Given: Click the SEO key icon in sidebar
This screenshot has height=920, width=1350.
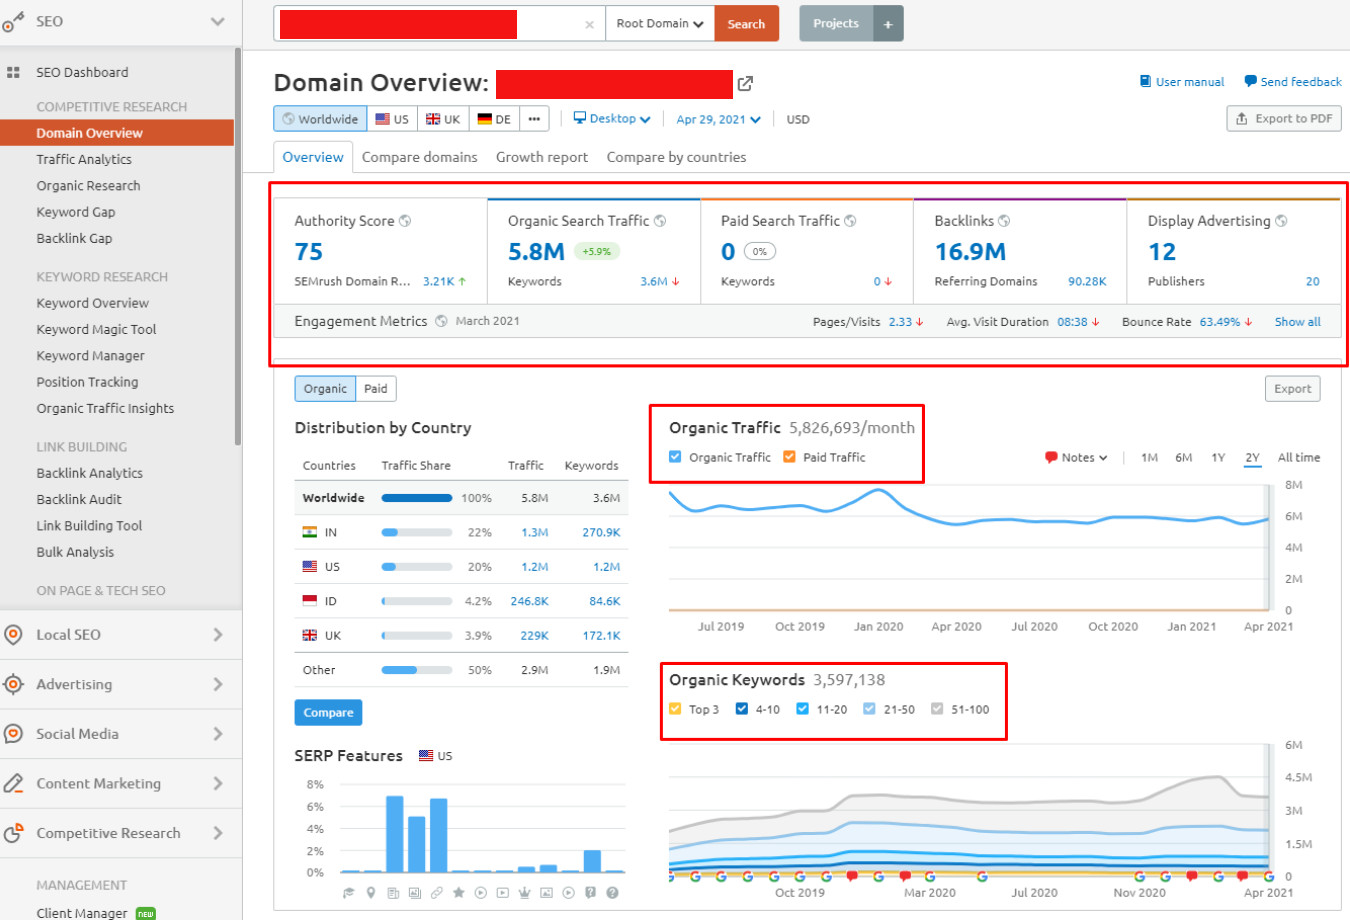Looking at the screenshot, I should (x=13, y=22).
